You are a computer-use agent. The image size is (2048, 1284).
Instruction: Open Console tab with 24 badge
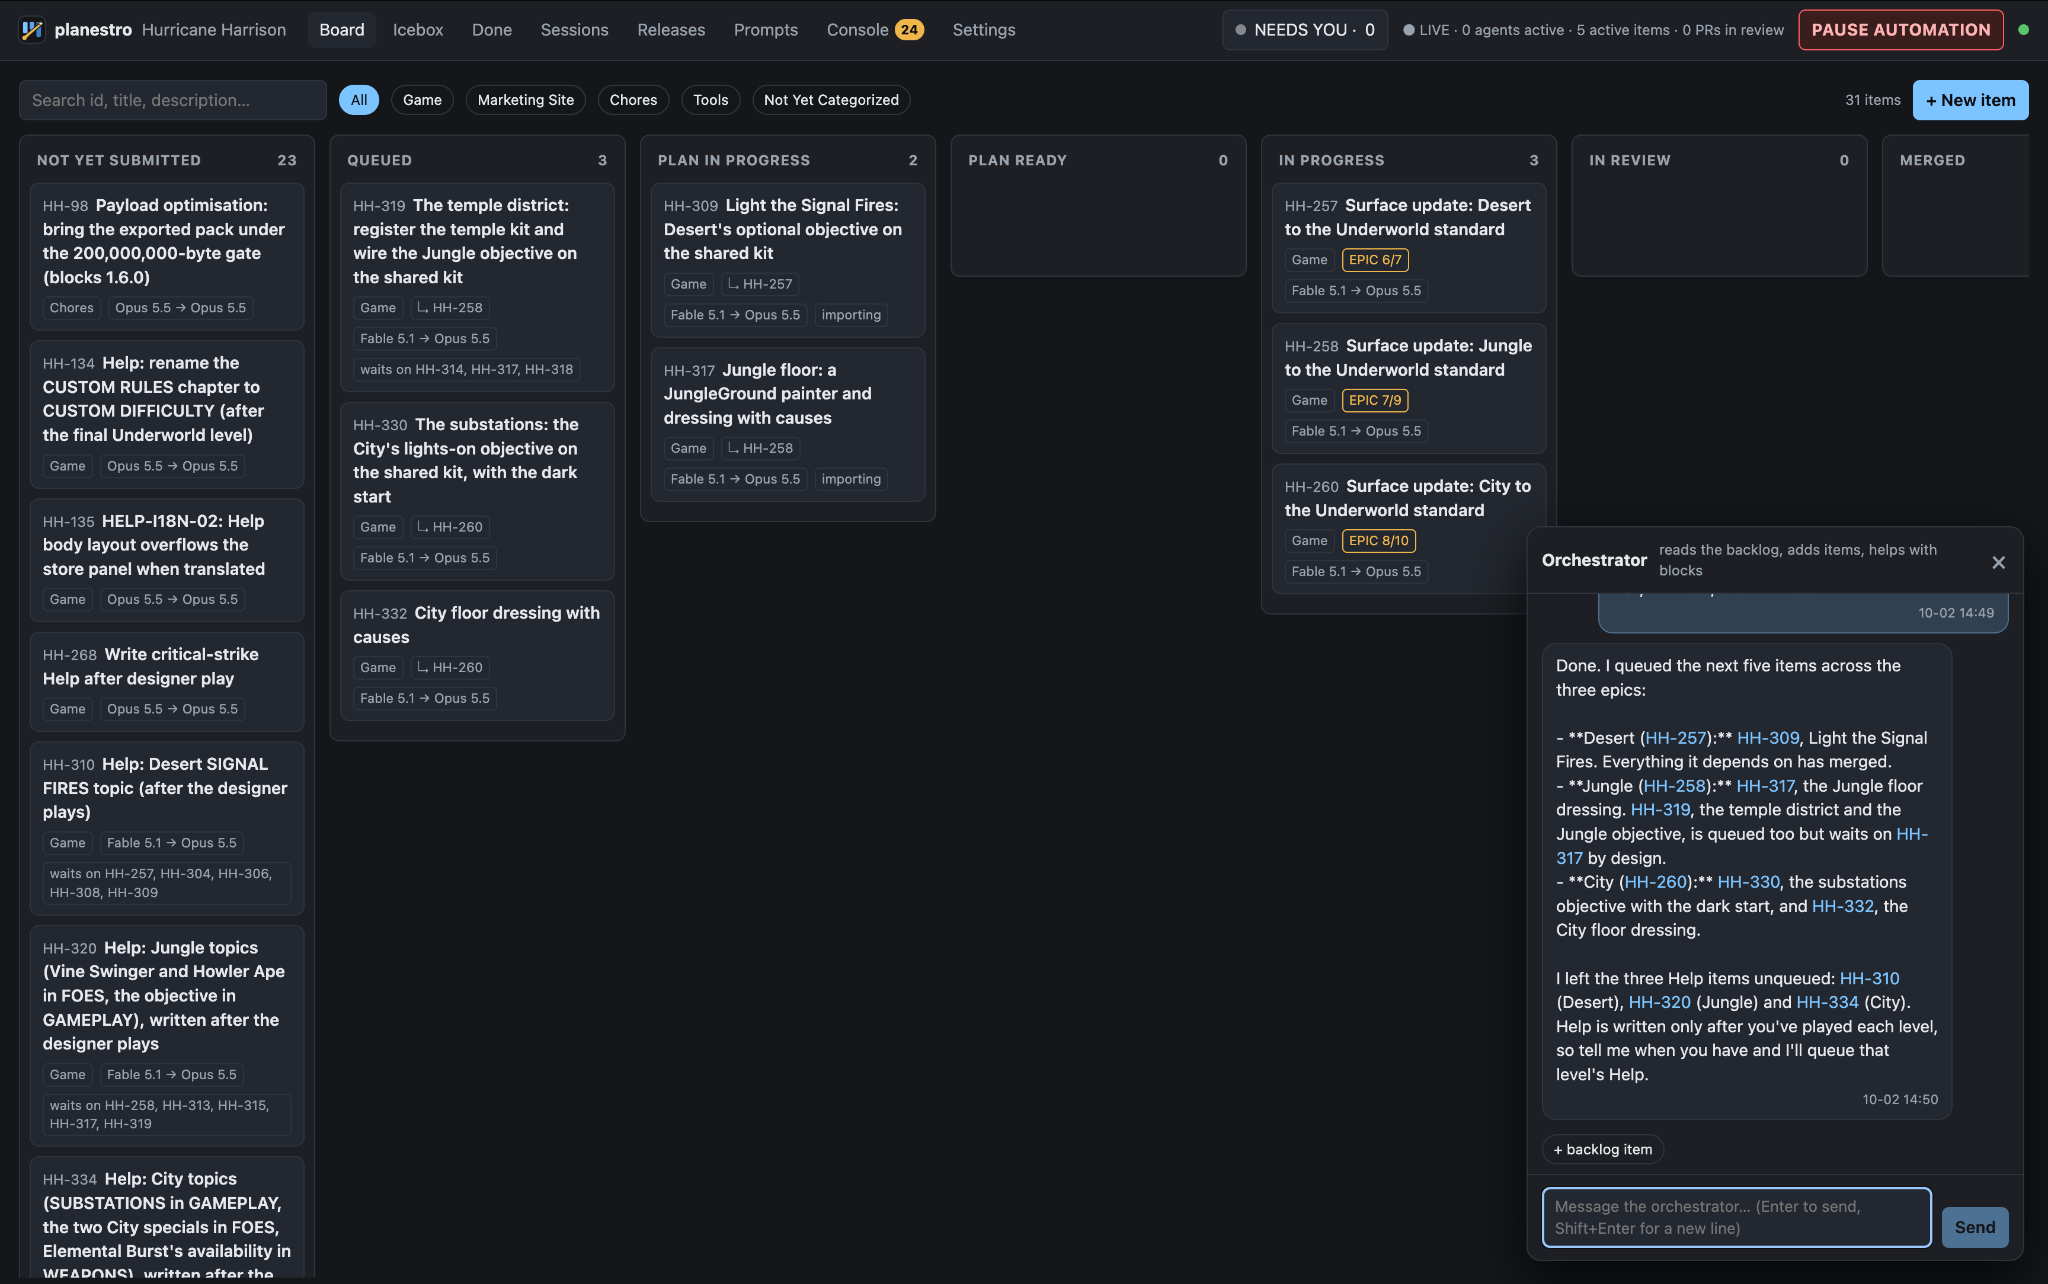click(875, 30)
